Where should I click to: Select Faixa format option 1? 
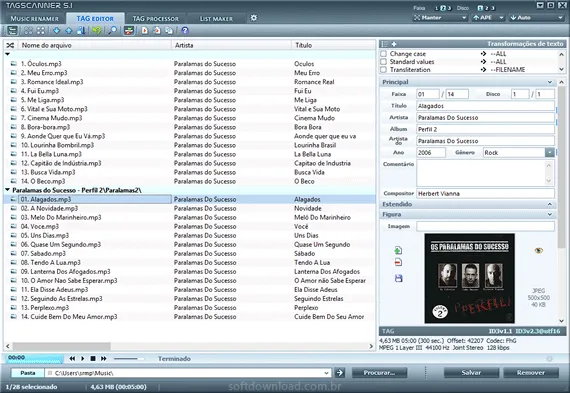pos(437,8)
